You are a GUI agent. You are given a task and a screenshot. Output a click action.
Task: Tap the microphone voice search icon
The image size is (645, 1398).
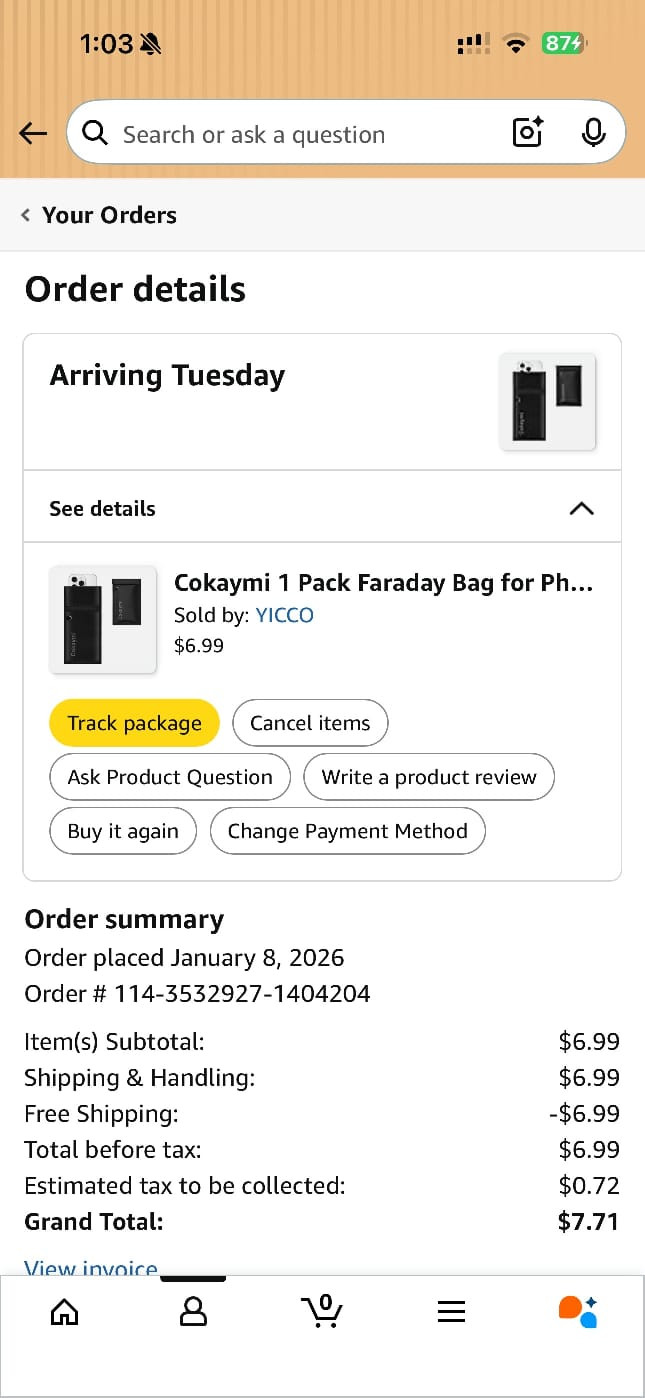click(x=593, y=132)
